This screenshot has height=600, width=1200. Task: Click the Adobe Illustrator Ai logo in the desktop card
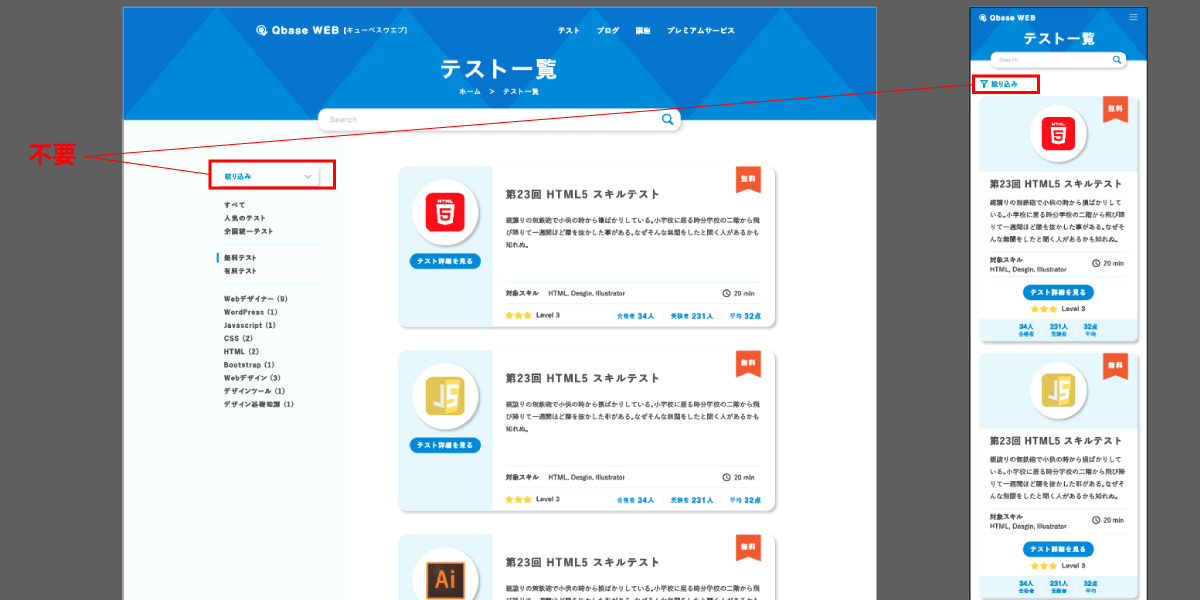pyautogui.click(x=445, y=580)
